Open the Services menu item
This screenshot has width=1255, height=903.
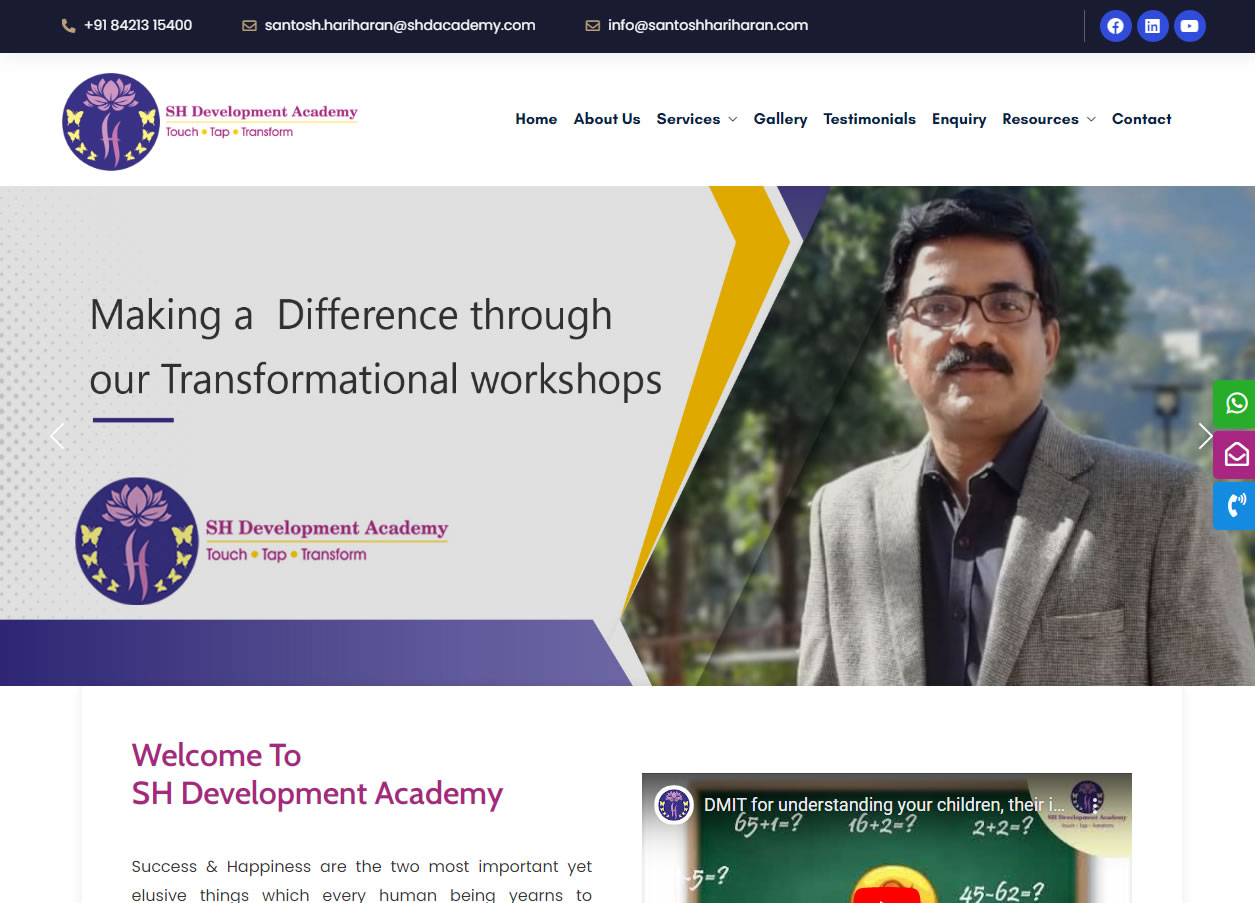pyautogui.click(x=688, y=119)
